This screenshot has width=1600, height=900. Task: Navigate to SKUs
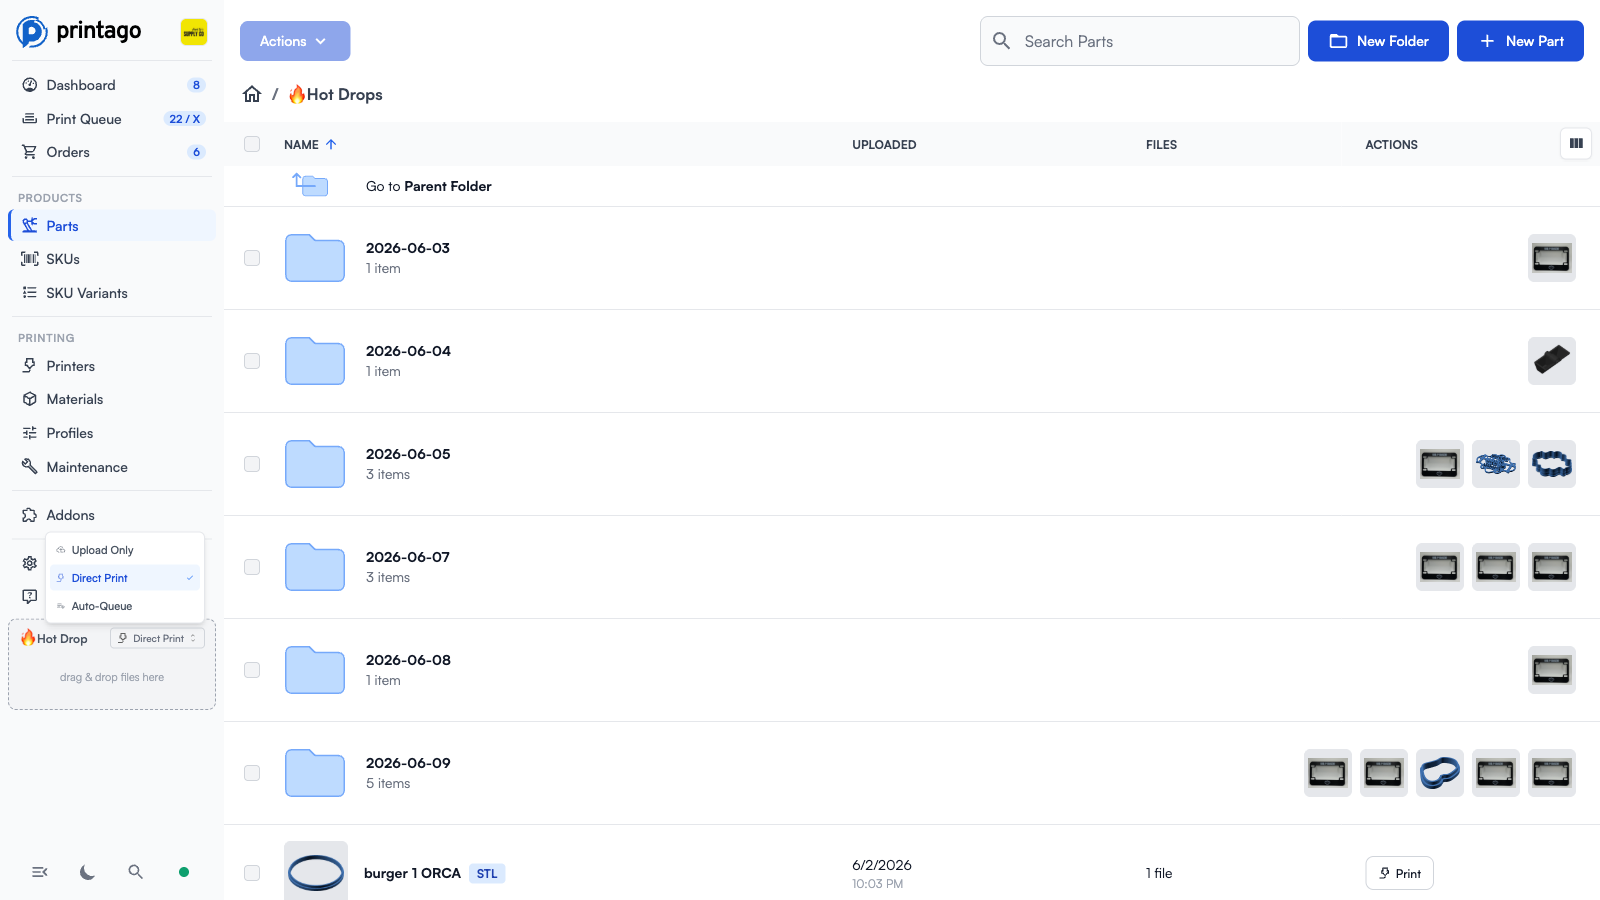(112, 259)
